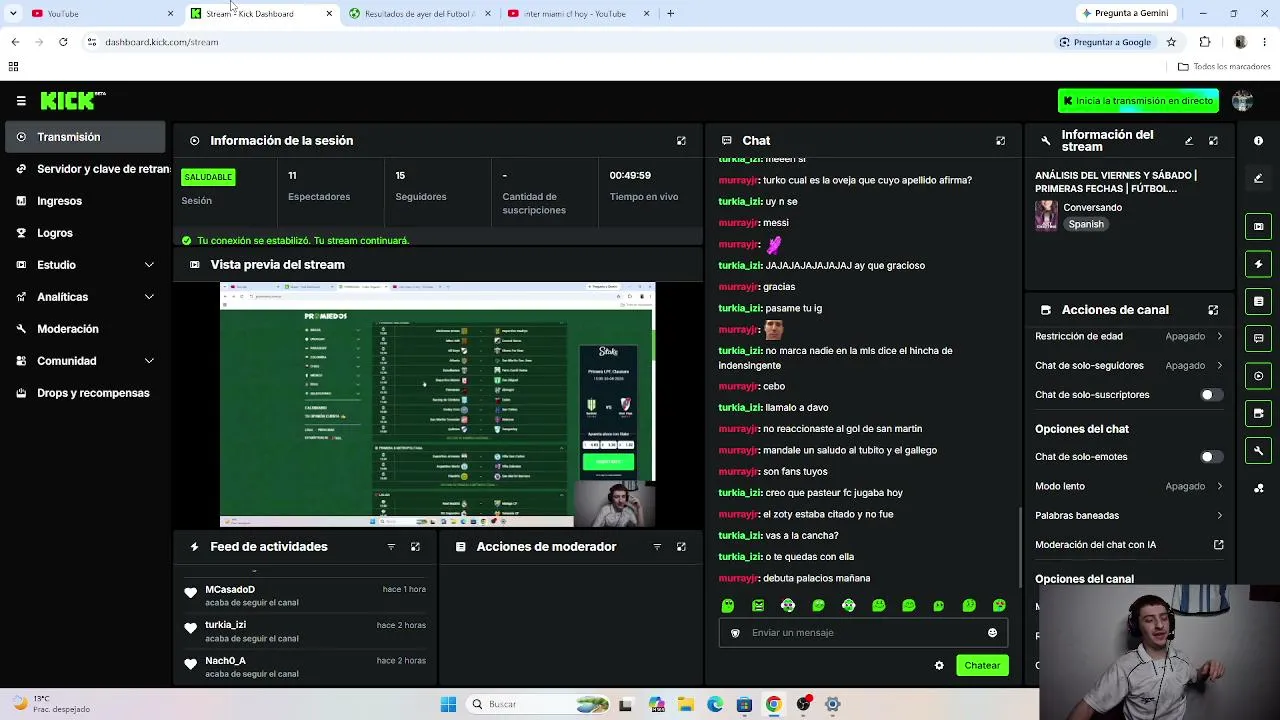1280x720 pixels.
Task: Bookmark this page with the star icon
Action: (1171, 42)
